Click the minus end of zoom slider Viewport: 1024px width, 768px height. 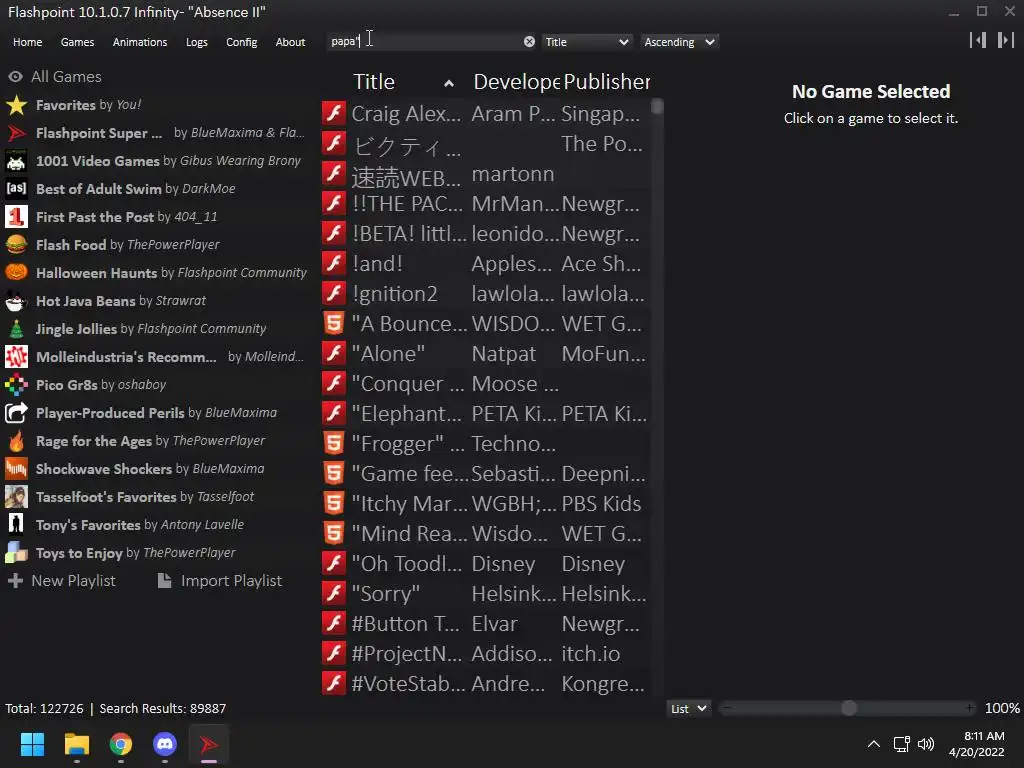click(728, 709)
